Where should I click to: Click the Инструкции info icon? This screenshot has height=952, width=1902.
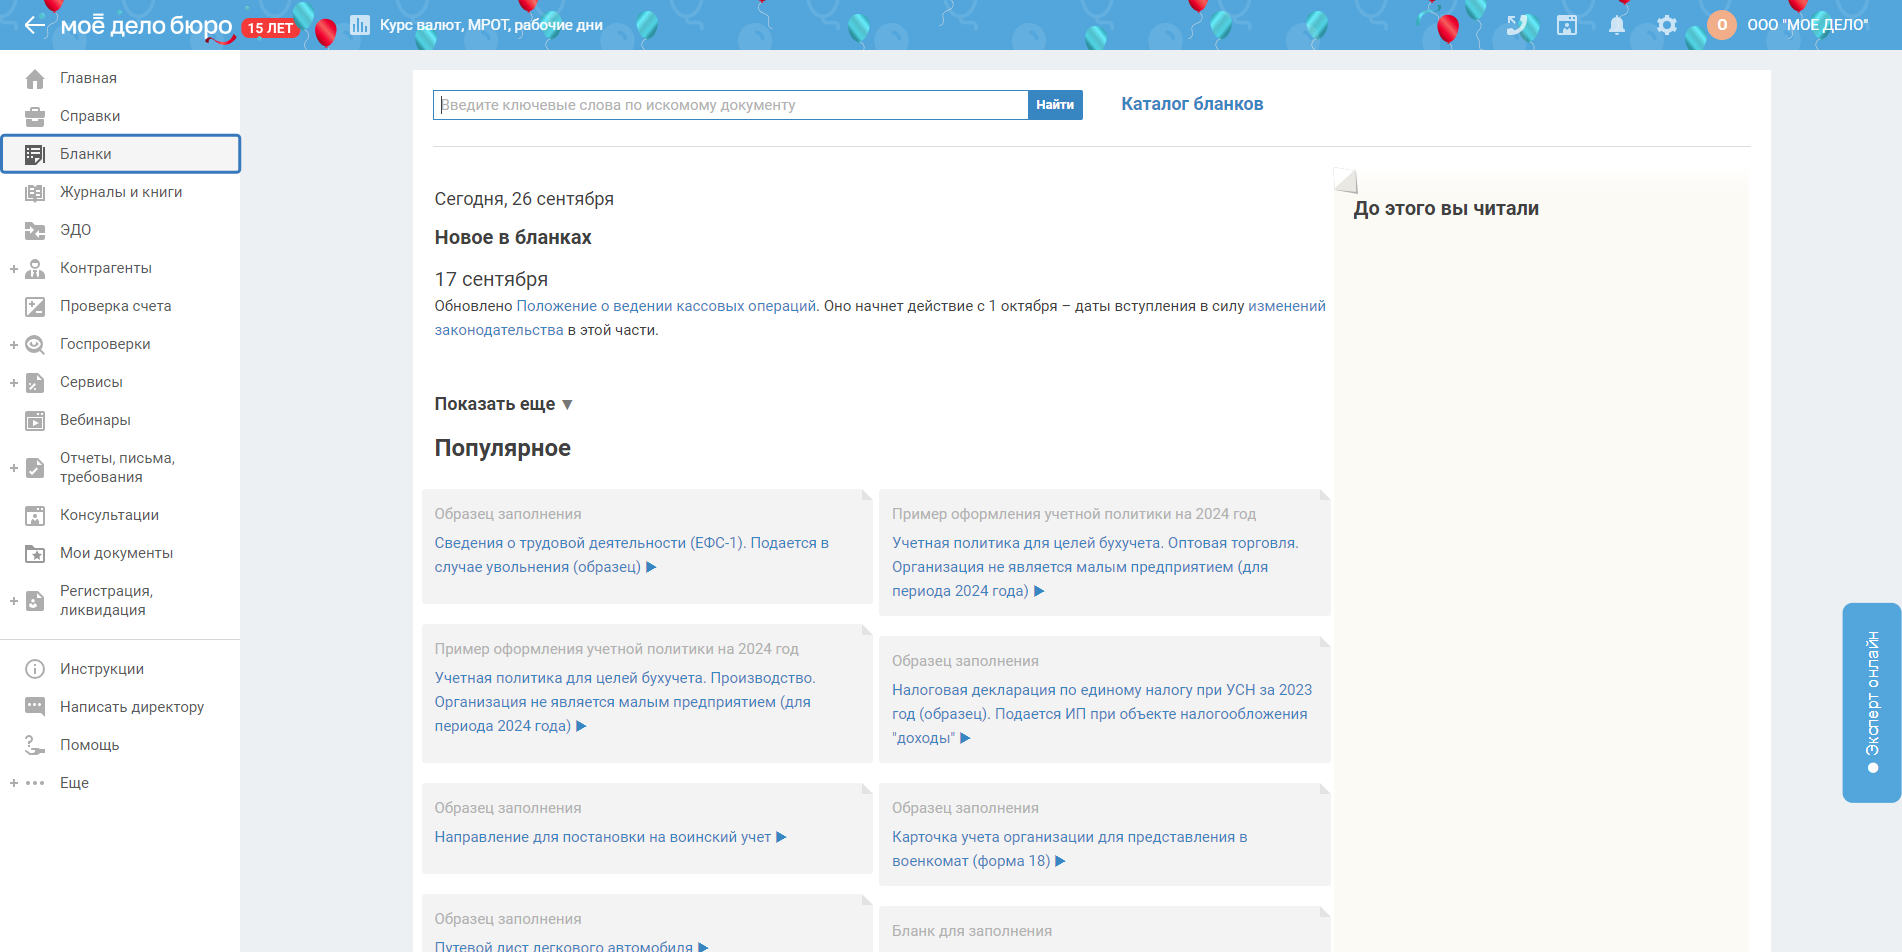click(x=35, y=669)
